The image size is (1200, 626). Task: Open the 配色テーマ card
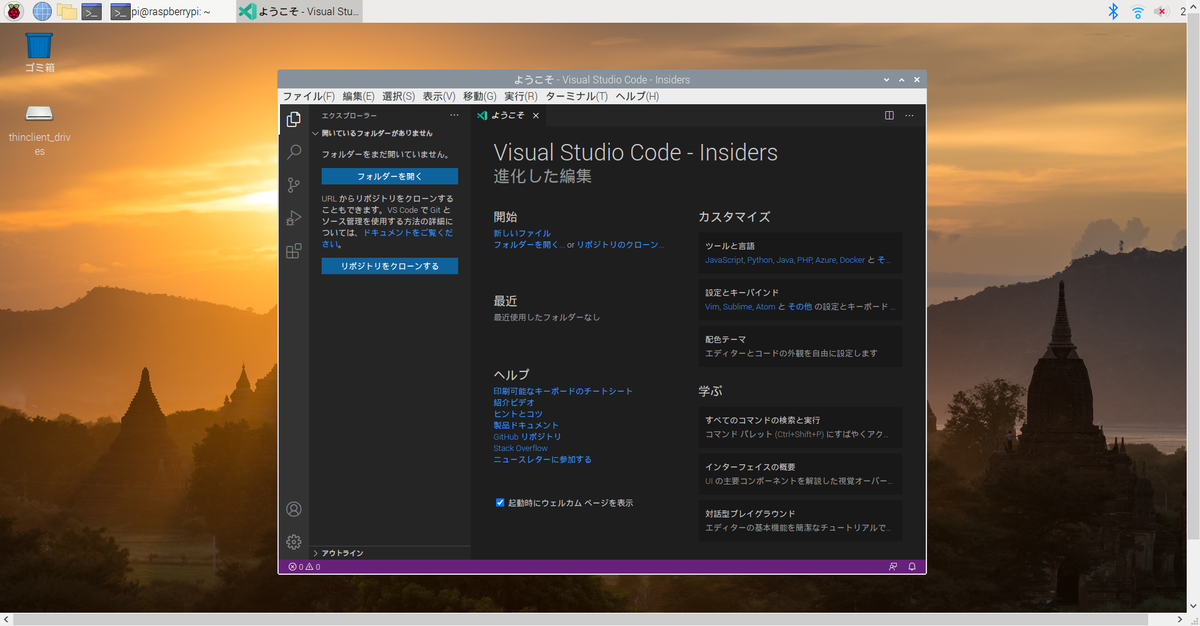800,346
